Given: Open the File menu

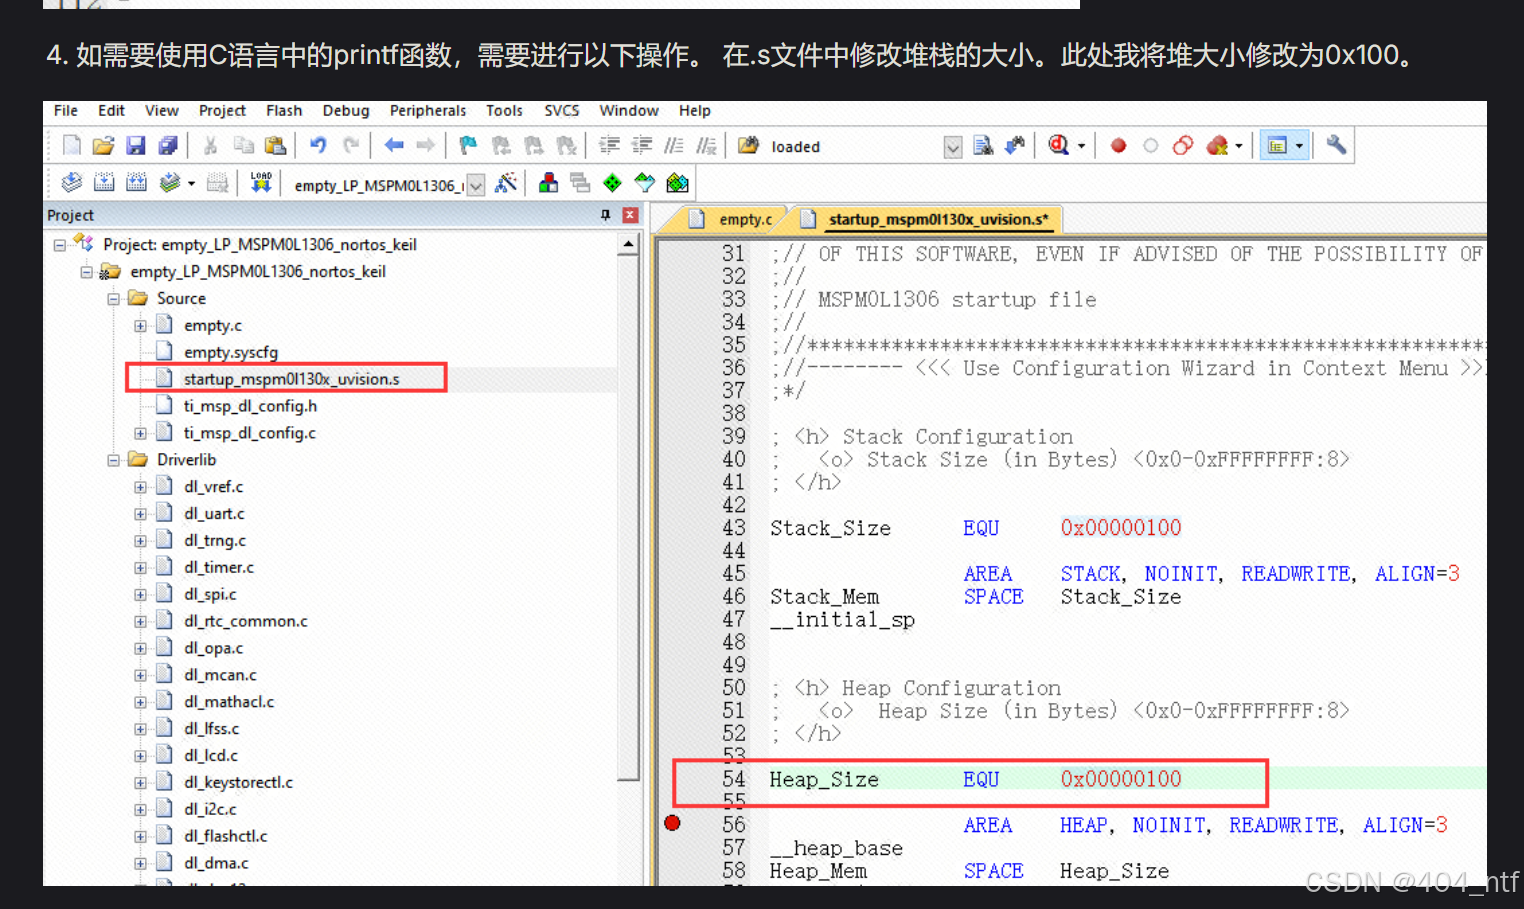Looking at the screenshot, I should tap(66, 110).
